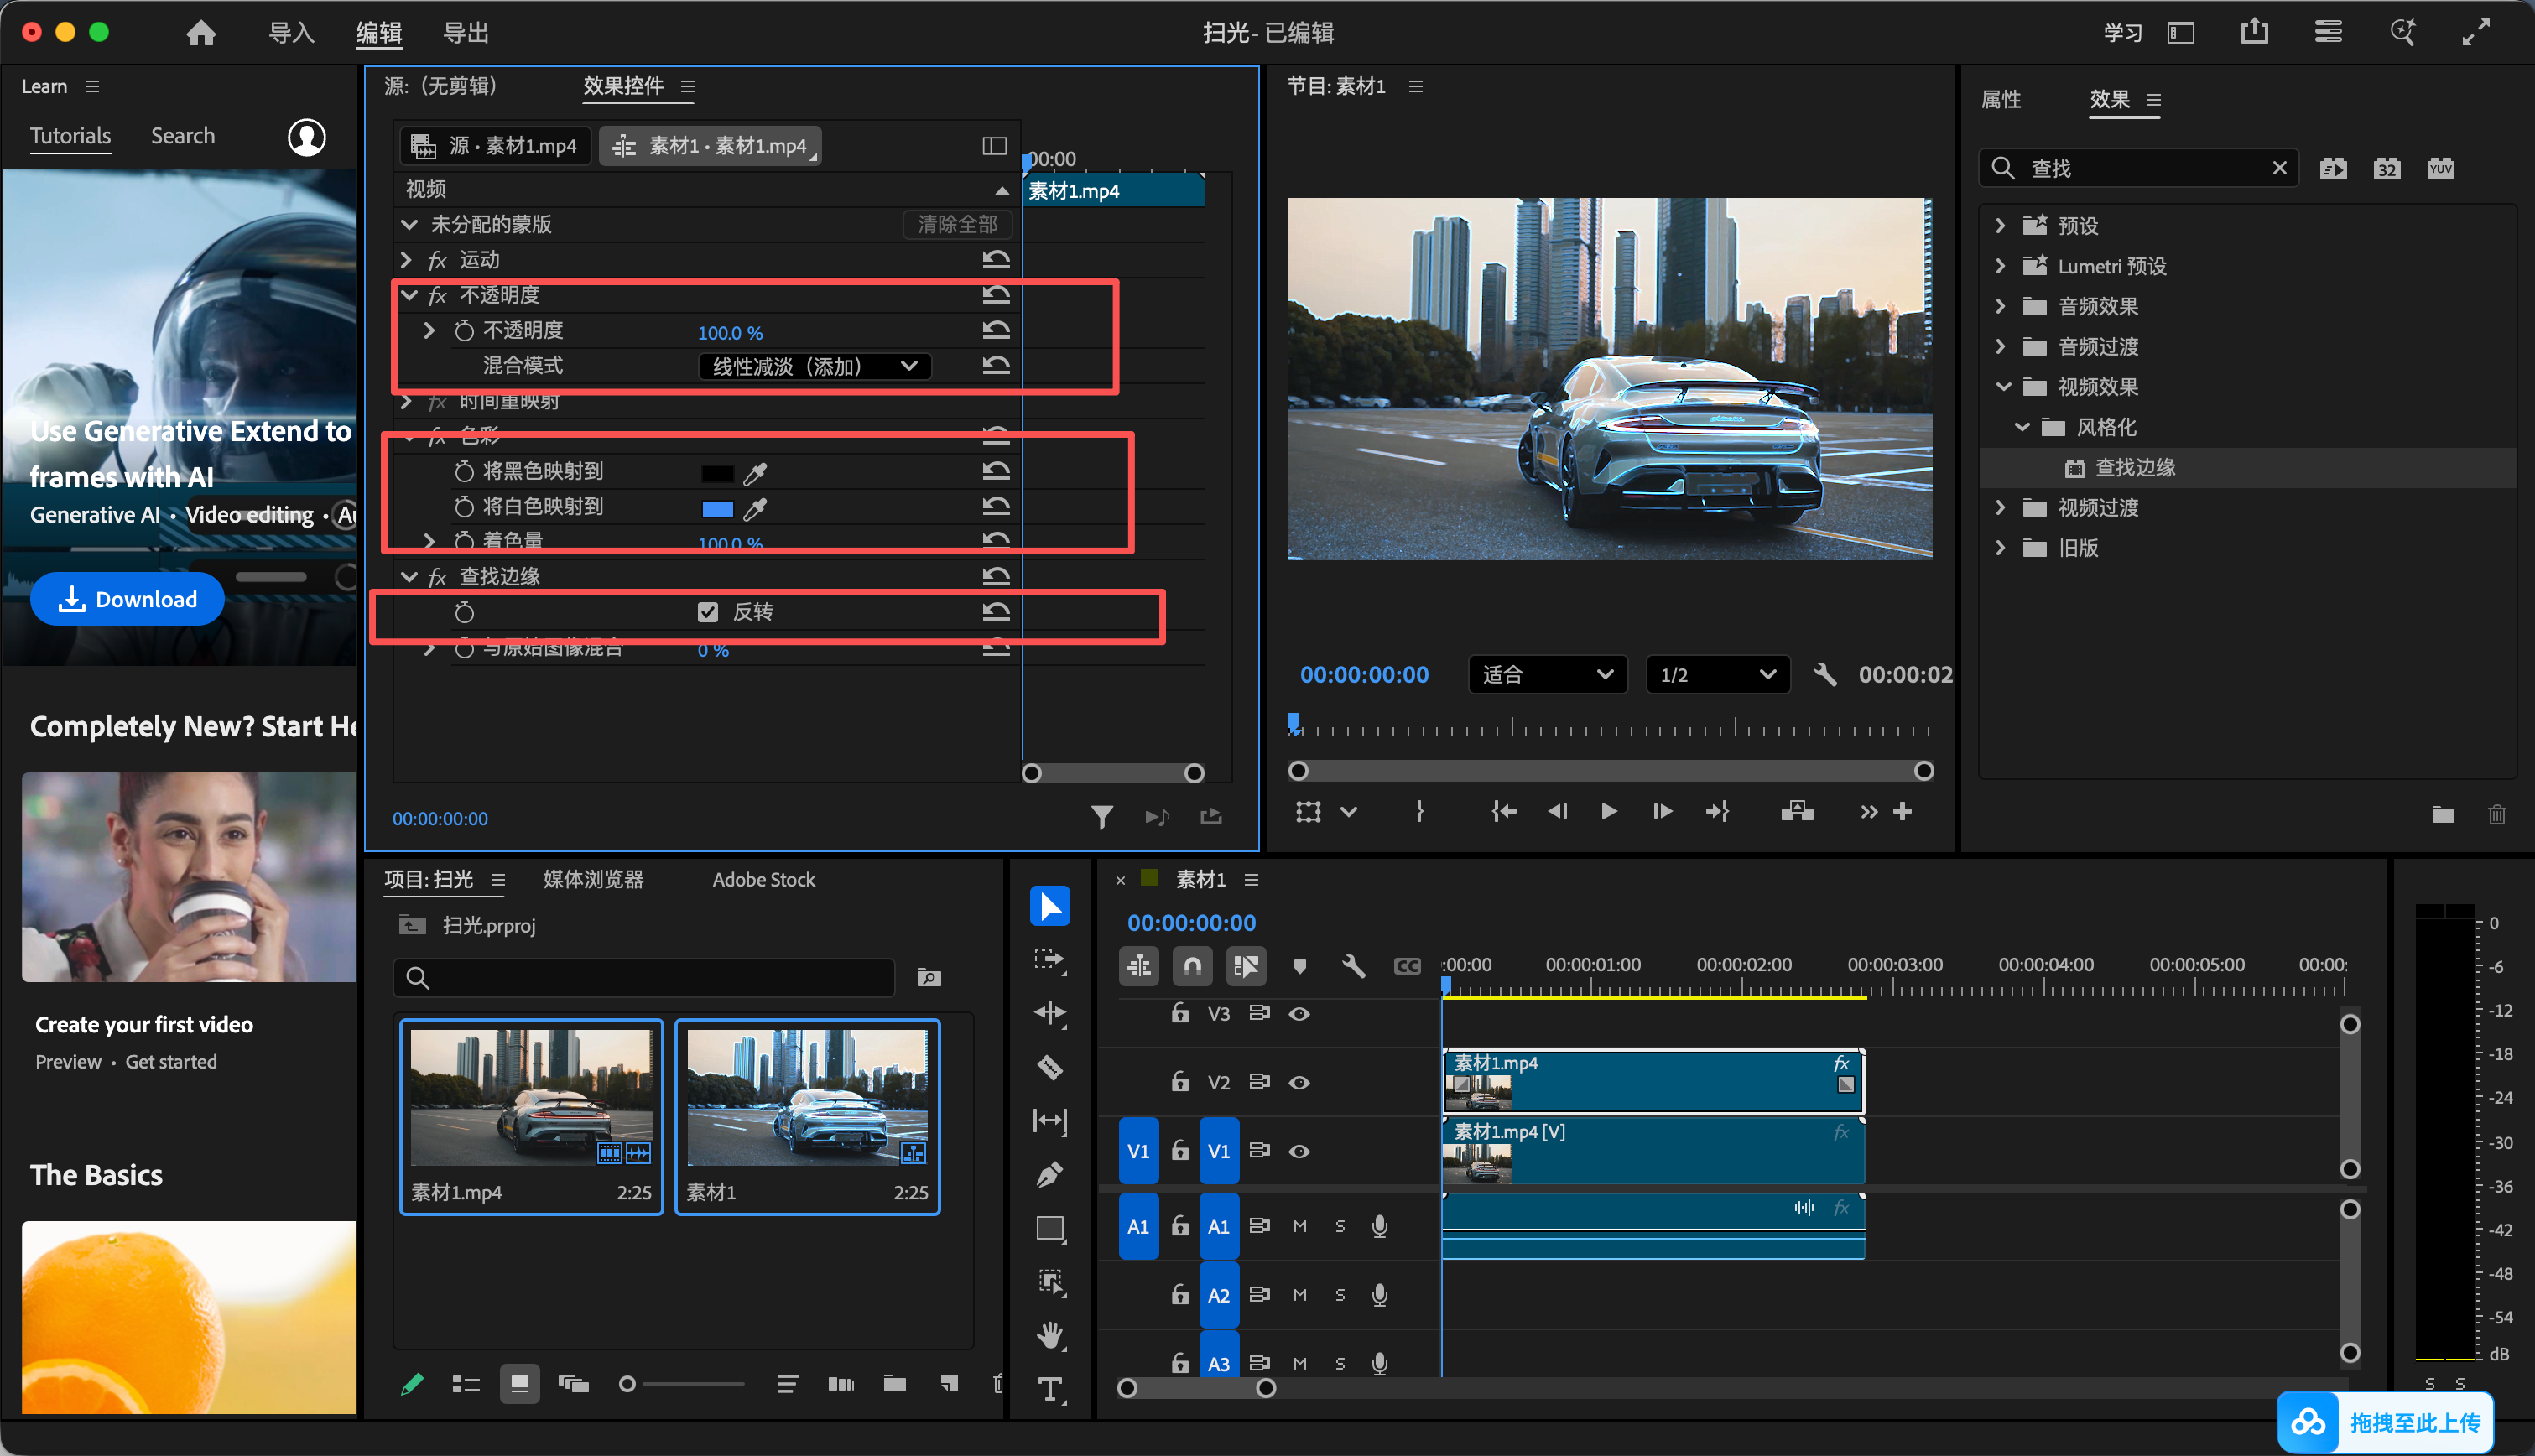Open program monitor wrench settings

click(1825, 675)
